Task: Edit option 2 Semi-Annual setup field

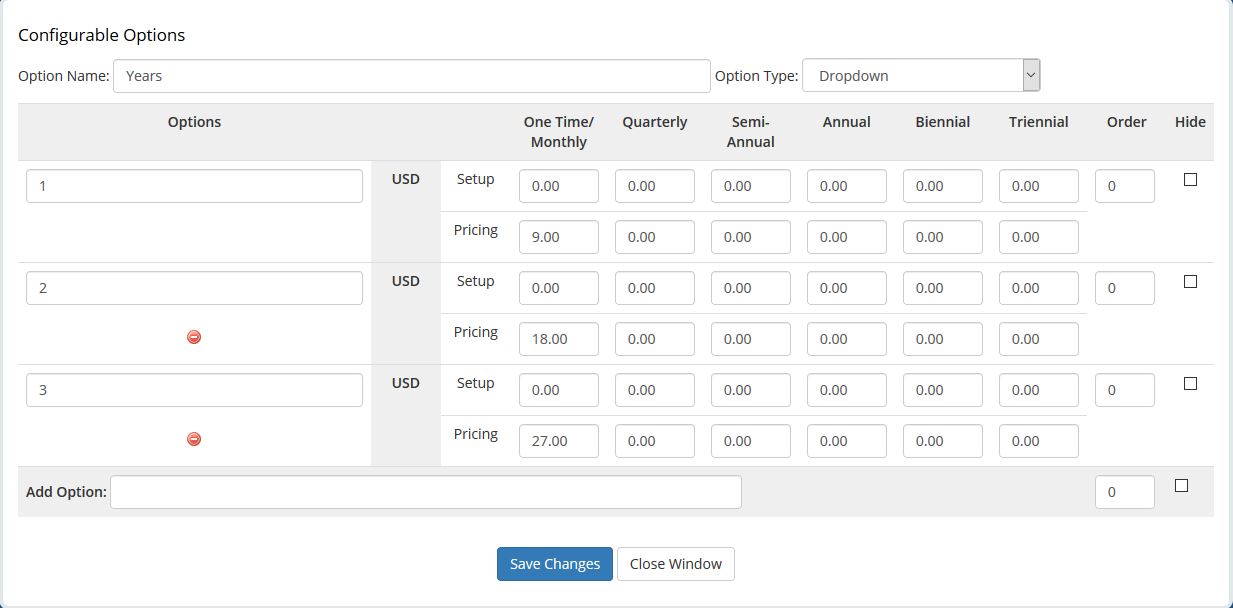Action: [751, 288]
